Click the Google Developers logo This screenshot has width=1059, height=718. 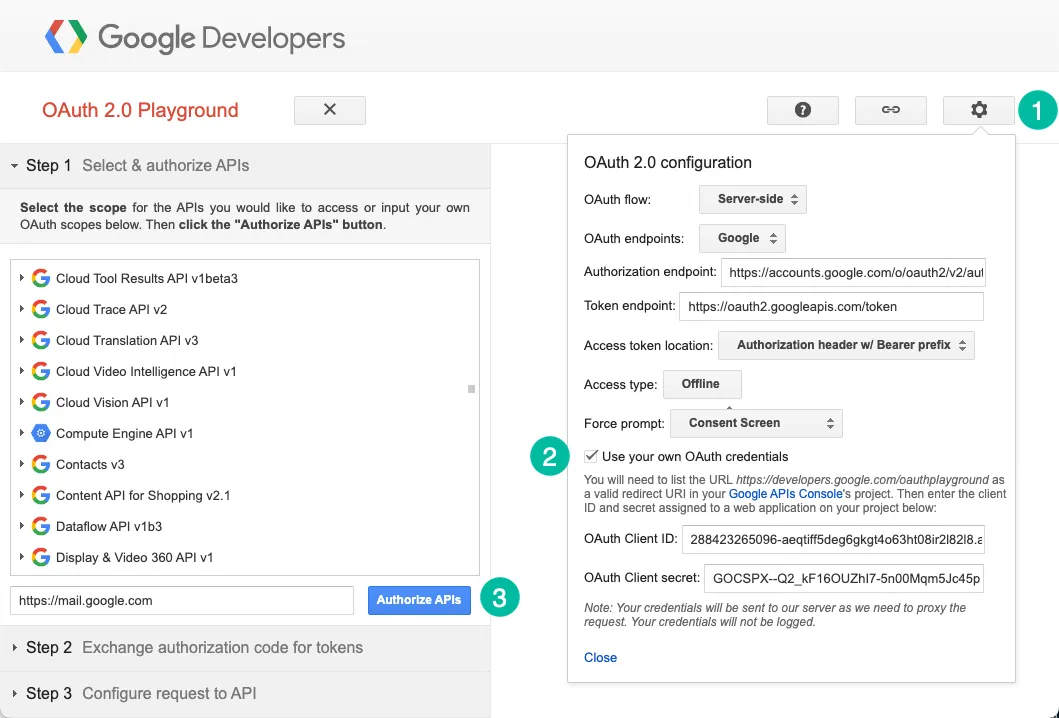click(196, 37)
